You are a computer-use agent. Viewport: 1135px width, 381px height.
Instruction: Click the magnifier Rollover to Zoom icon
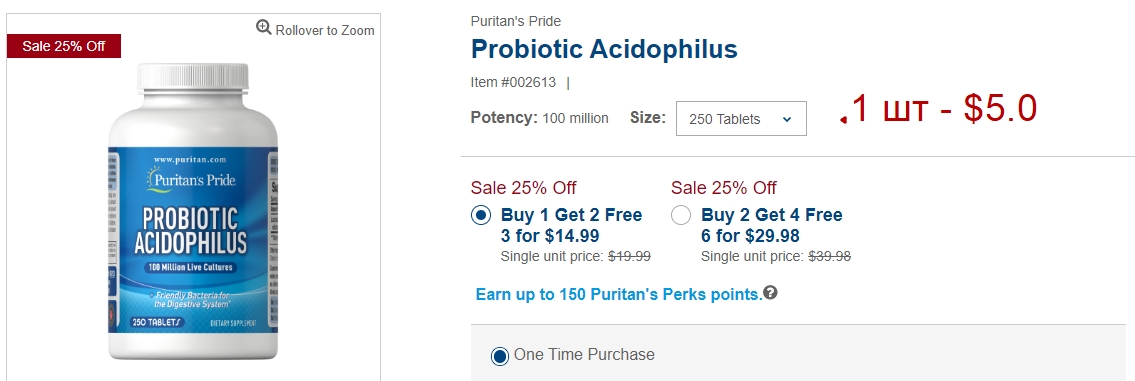264,28
